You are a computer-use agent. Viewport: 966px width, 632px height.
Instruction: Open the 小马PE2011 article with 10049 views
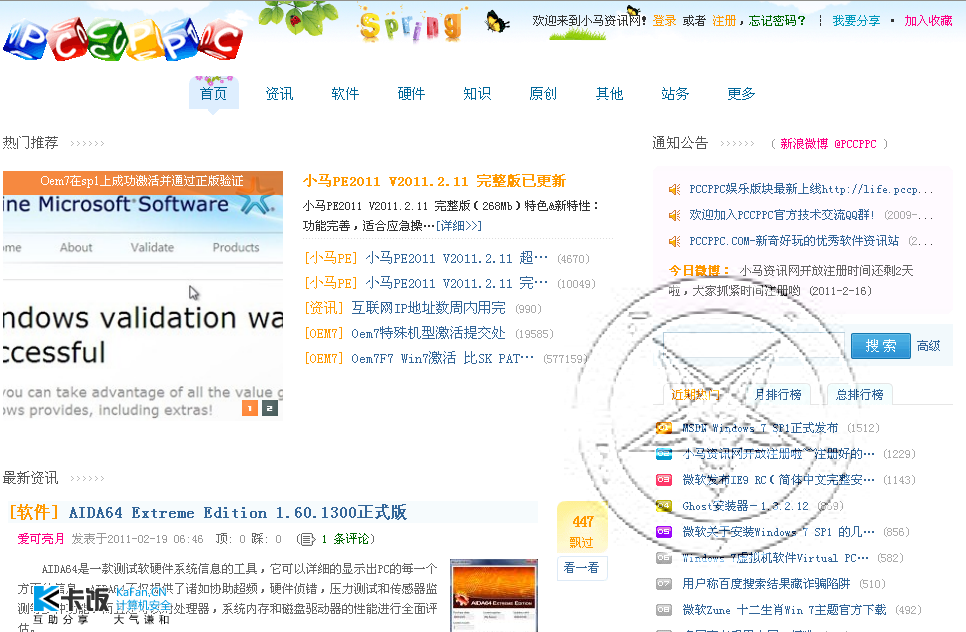click(456, 283)
